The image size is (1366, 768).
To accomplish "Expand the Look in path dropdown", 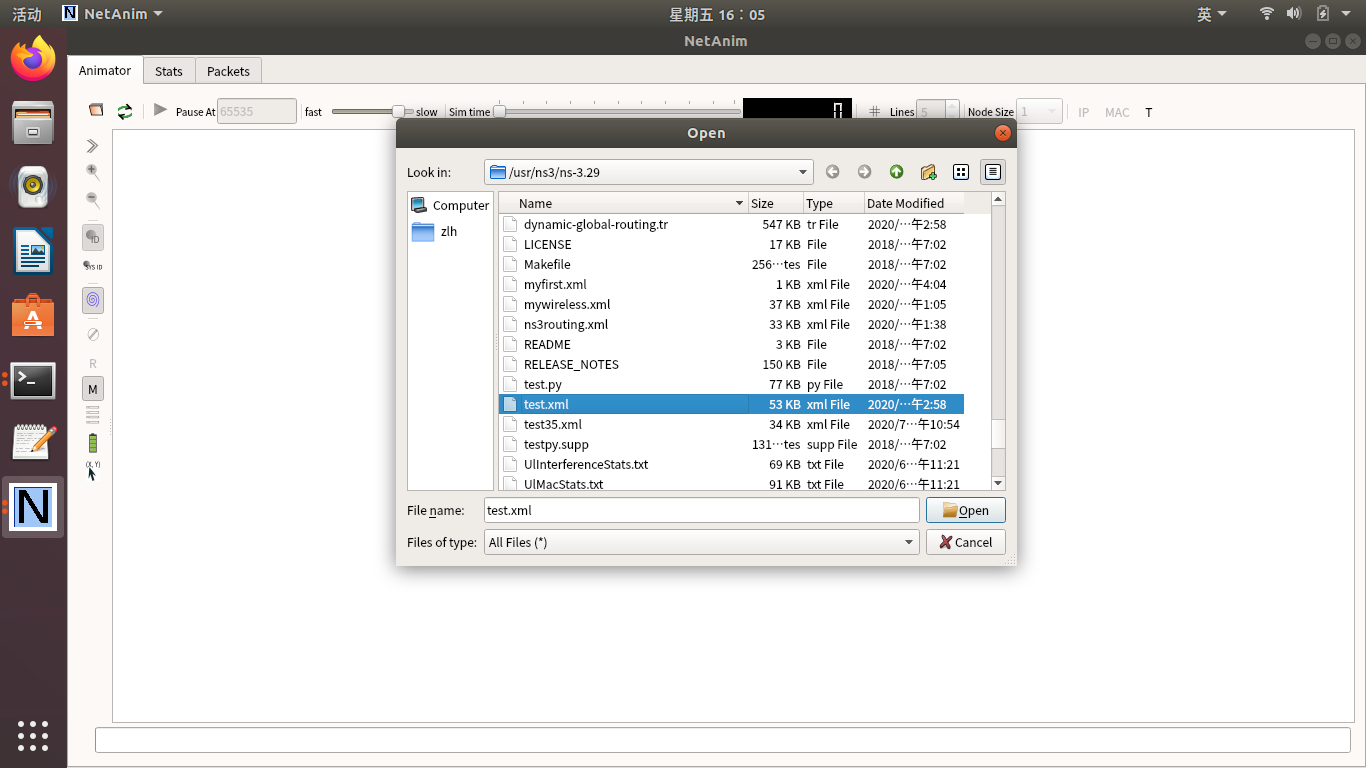I will (802, 172).
